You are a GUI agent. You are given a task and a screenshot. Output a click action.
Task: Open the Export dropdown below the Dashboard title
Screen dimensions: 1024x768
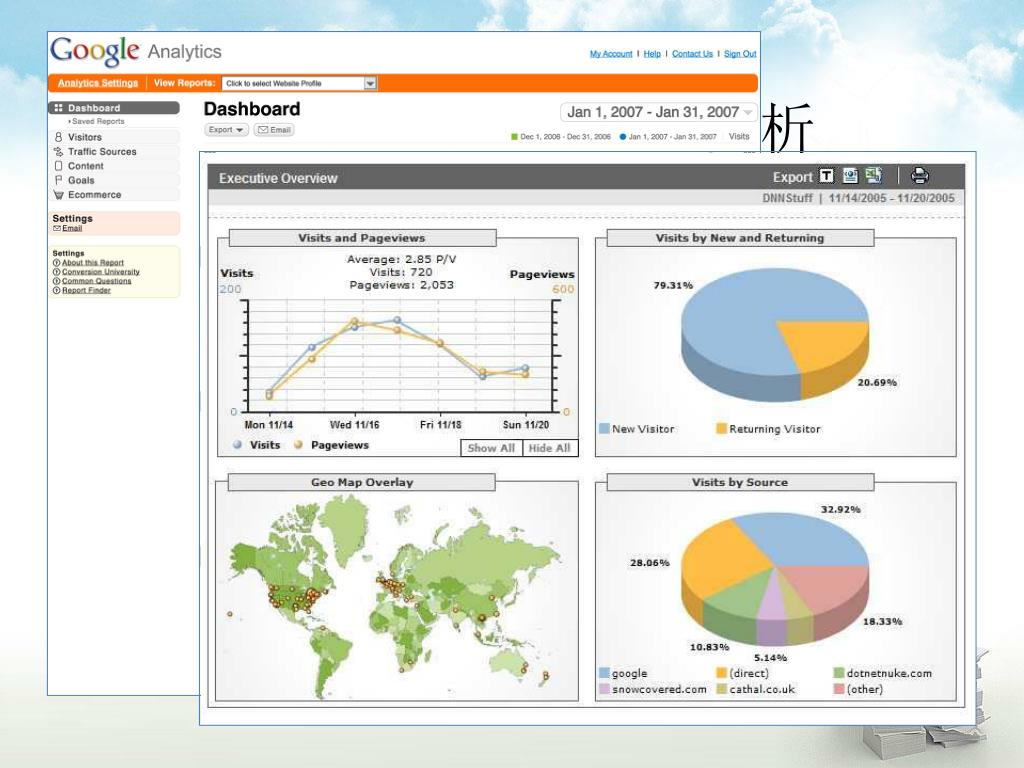pyautogui.click(x=226, y=130)
